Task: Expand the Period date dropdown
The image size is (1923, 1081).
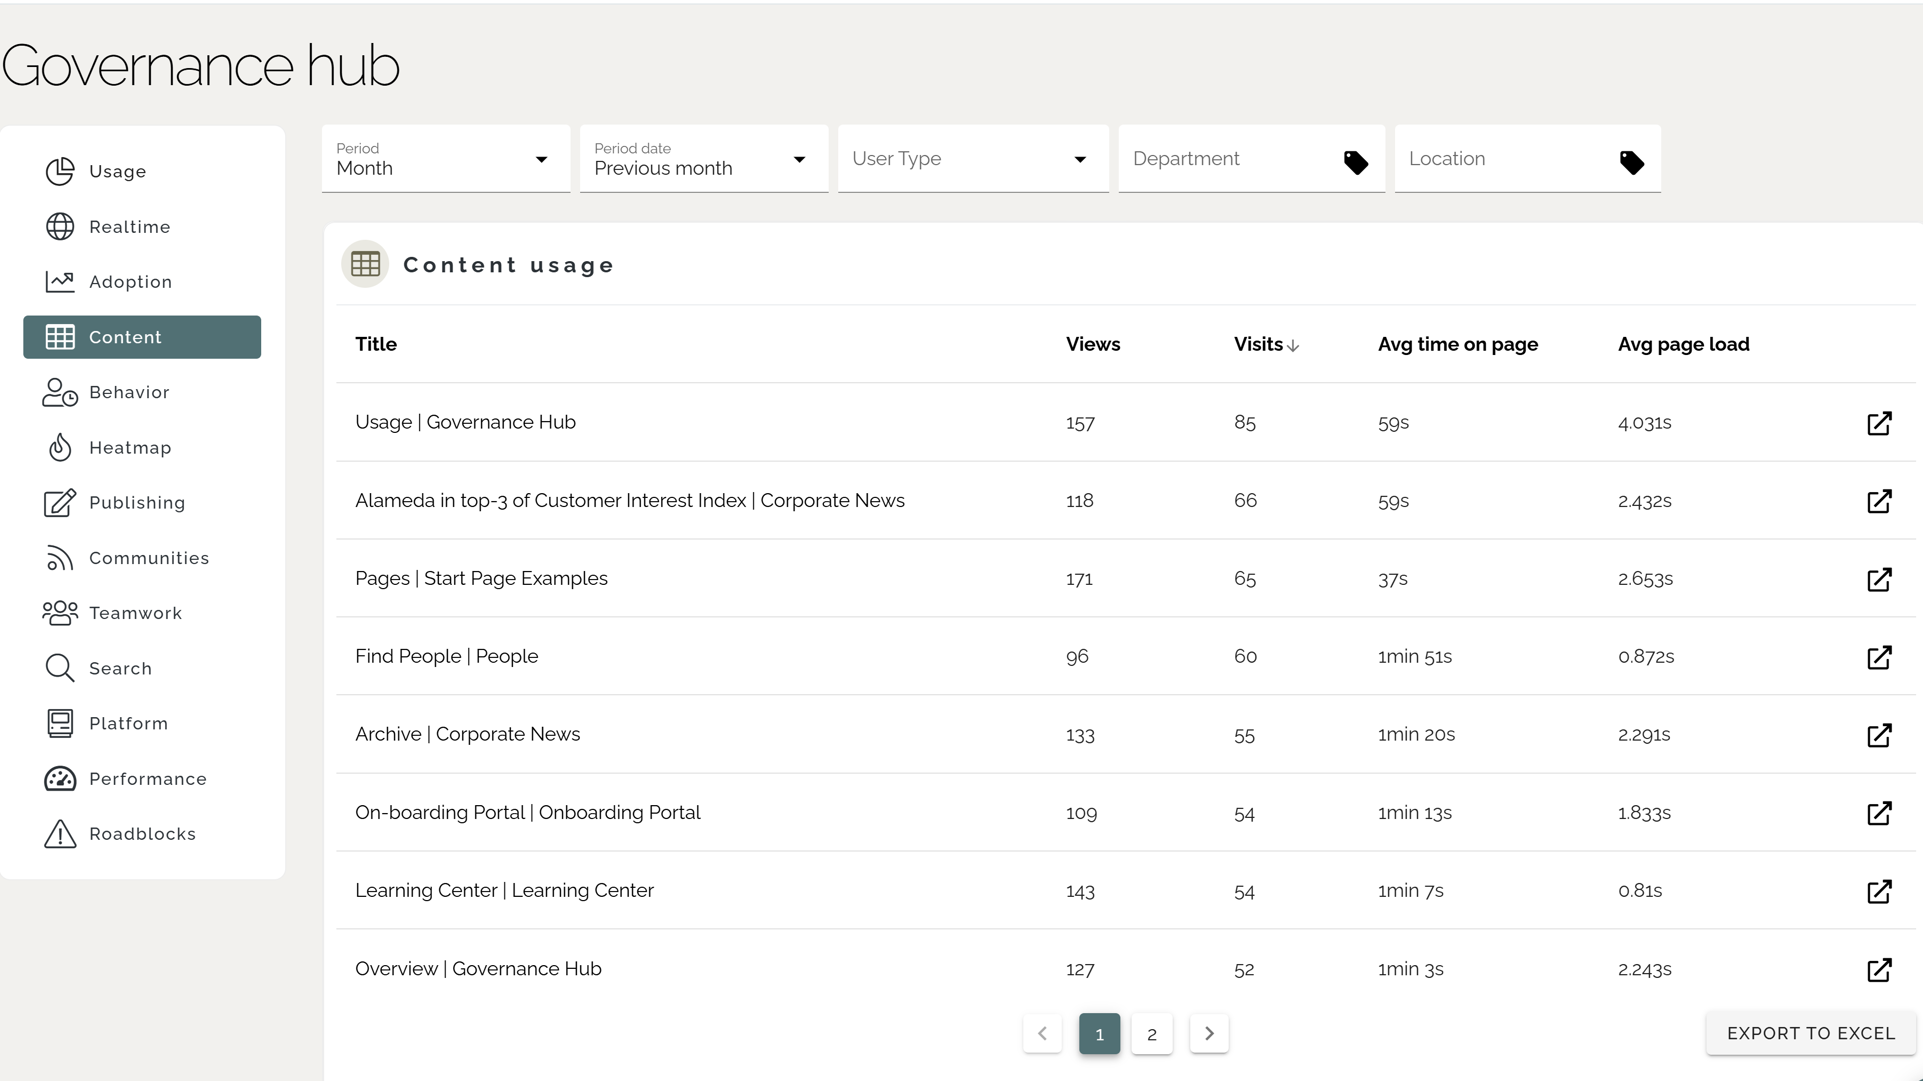Action: tap(704, 159)
